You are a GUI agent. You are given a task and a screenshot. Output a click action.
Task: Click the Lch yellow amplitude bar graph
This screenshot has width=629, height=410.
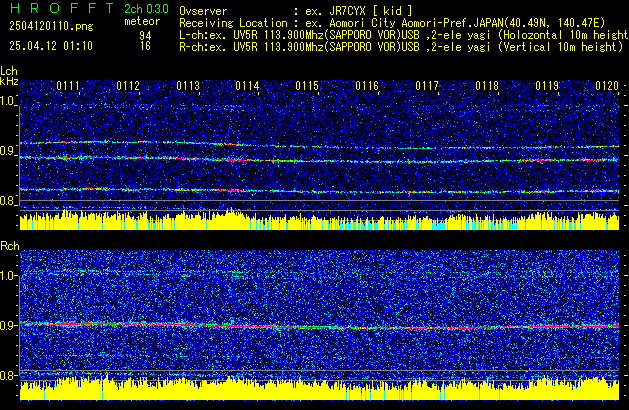(x=319, y=220)
